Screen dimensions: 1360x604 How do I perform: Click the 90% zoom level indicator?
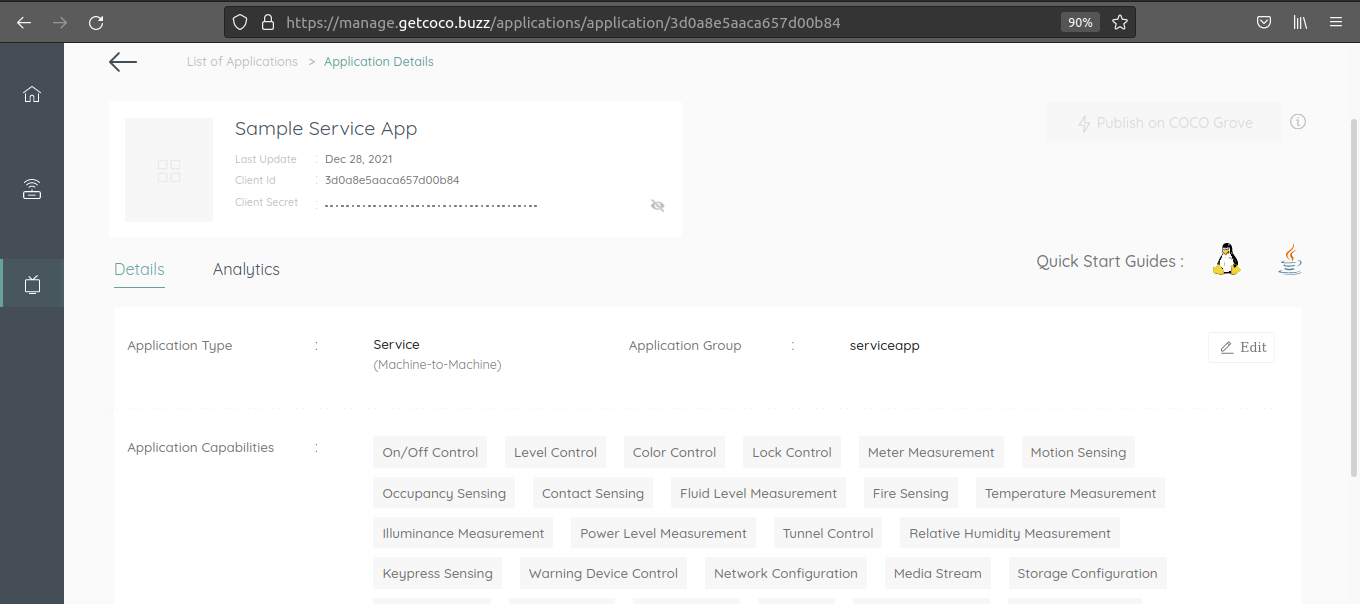pos(1079,22)
